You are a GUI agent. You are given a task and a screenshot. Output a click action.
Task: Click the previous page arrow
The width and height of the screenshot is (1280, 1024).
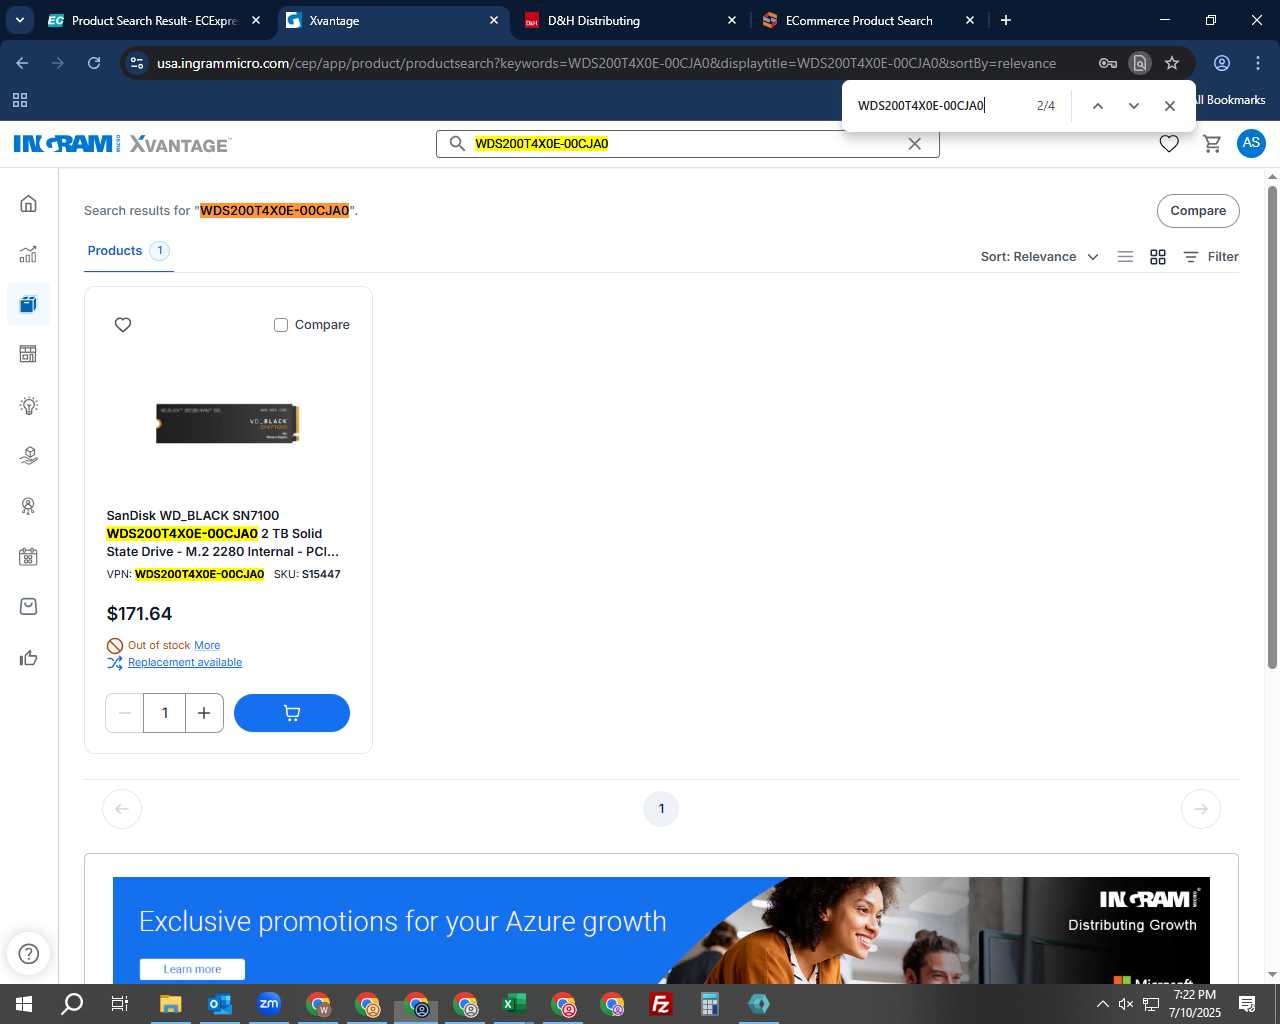click(122, 809)
